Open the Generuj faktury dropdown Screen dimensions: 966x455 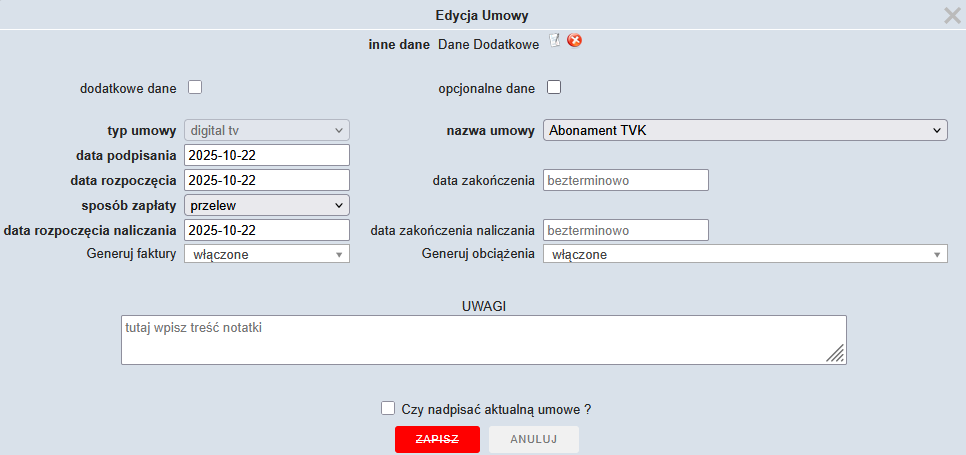click(x=267, y=255)
